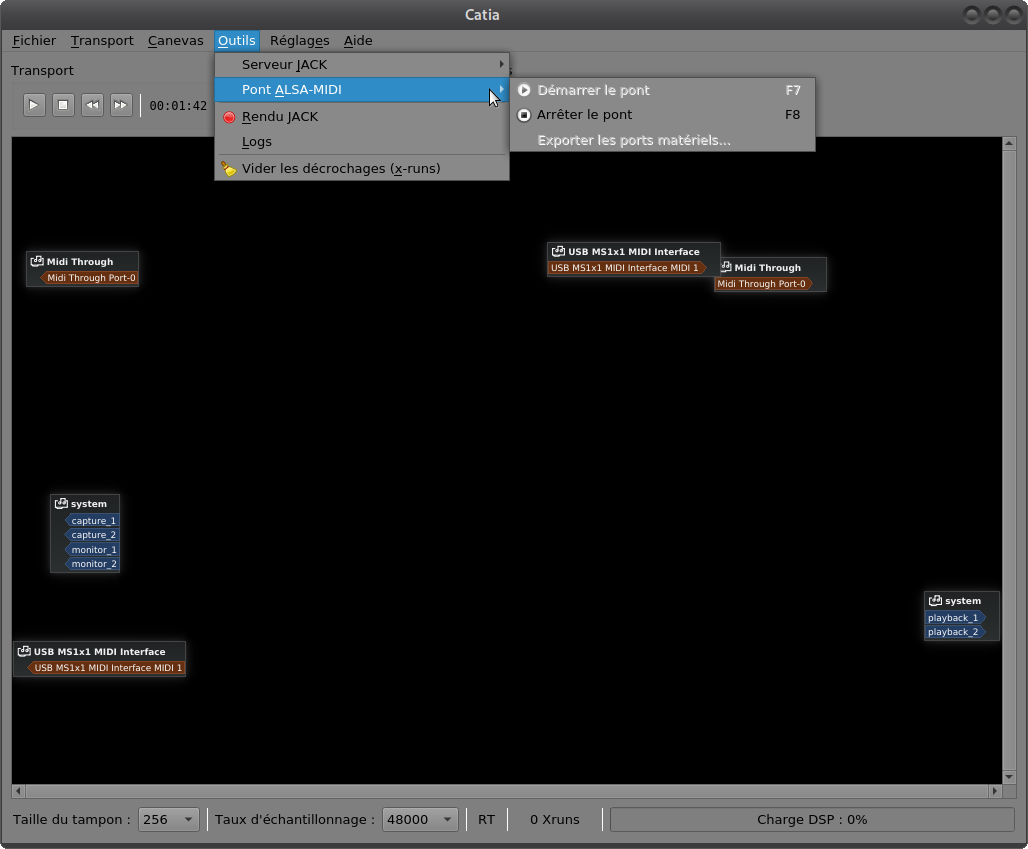Screen dimensions: 1028x849
Task: Open Logs from the Outils menu
Action: click(362, 142)
